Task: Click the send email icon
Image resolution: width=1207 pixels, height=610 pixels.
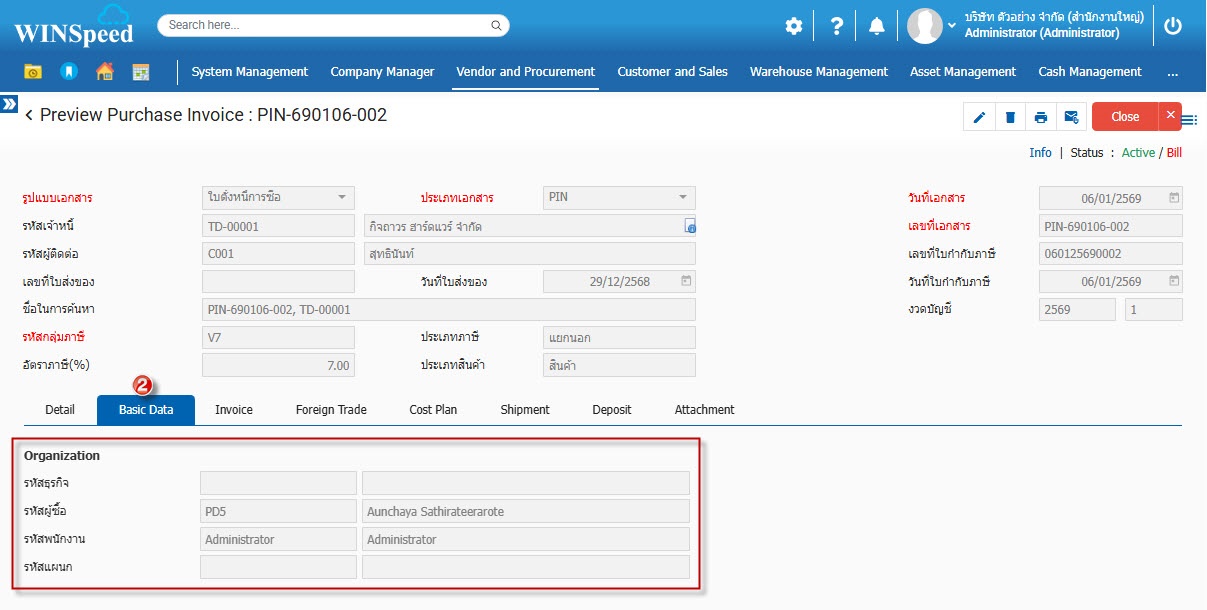Action: (1071, 117)
